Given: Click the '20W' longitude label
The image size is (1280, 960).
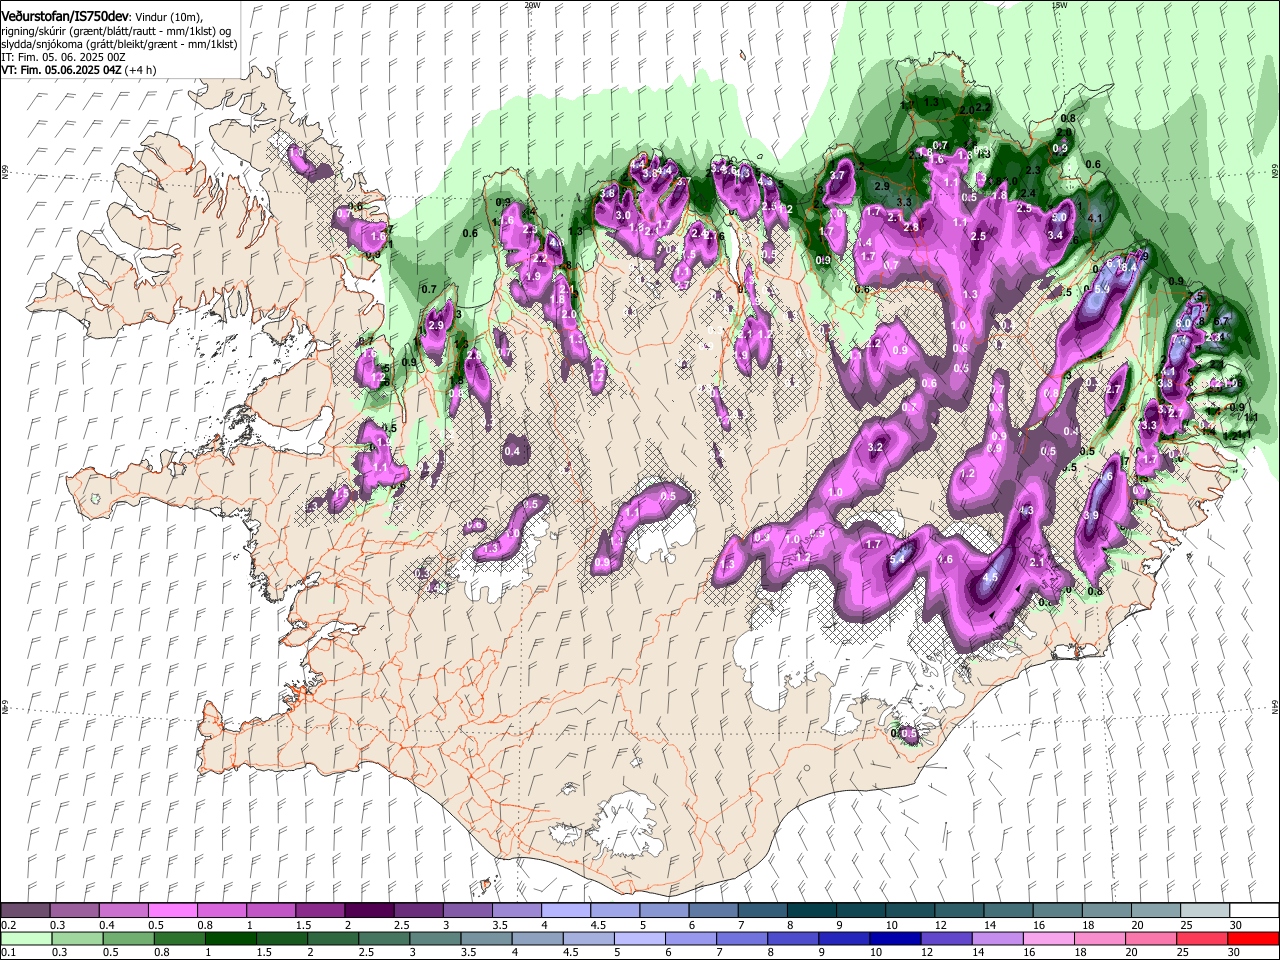Looking at the screenshot, I should [x=532, y=5].
